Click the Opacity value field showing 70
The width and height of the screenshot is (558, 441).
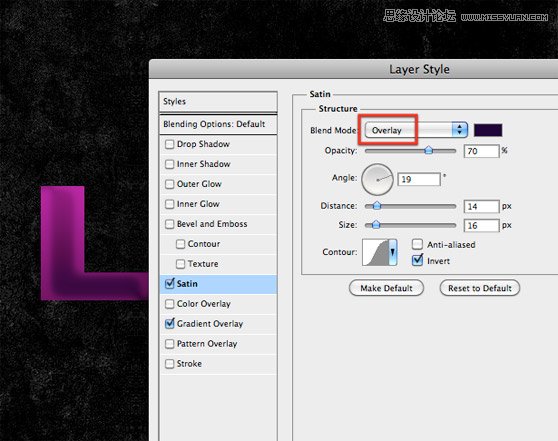coord(481,151)
